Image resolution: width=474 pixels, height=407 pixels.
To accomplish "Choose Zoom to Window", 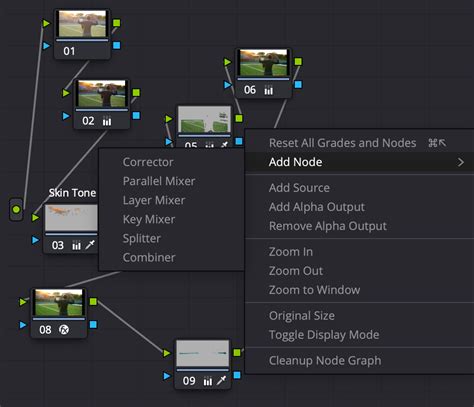I will click(x=314, y=290).
